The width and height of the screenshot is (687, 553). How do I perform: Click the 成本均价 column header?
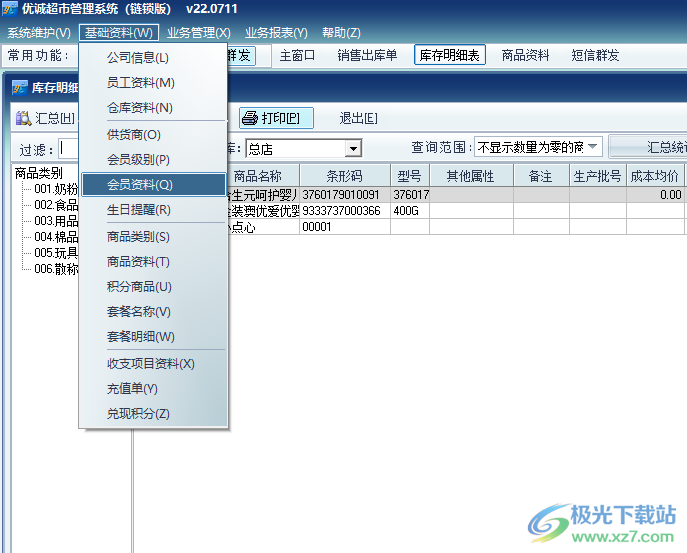point(655,176)
